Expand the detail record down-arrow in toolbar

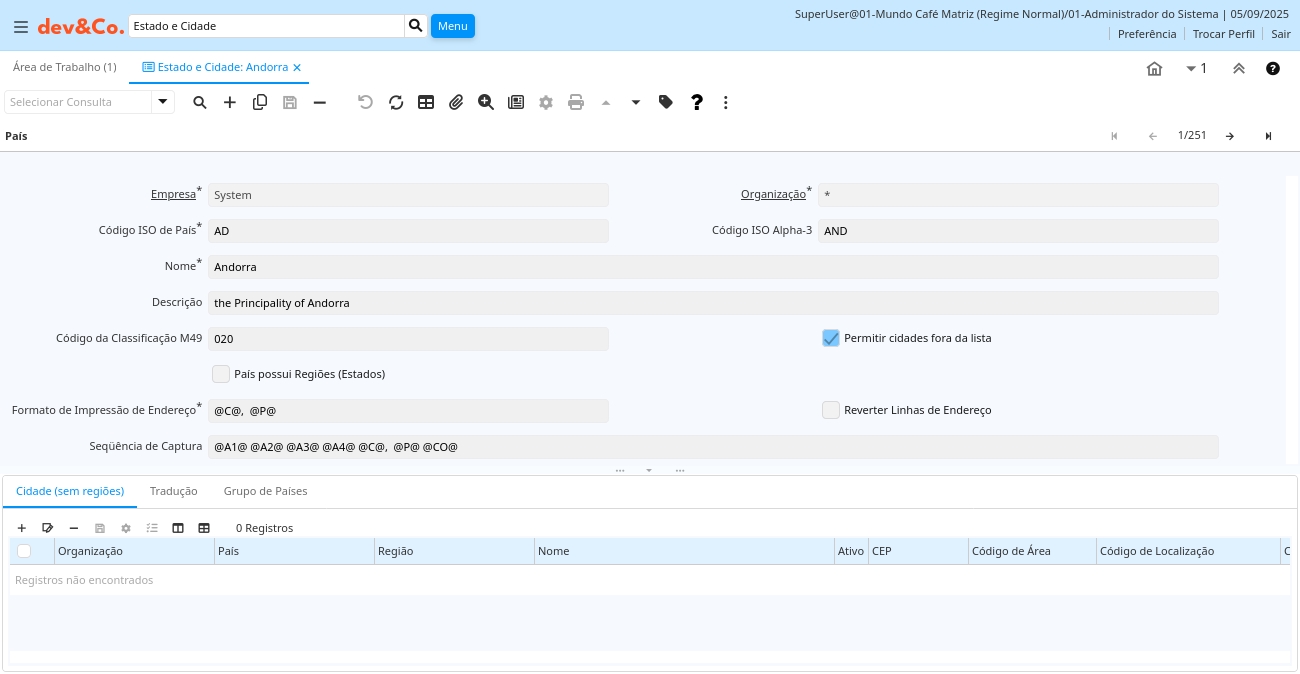636,102
